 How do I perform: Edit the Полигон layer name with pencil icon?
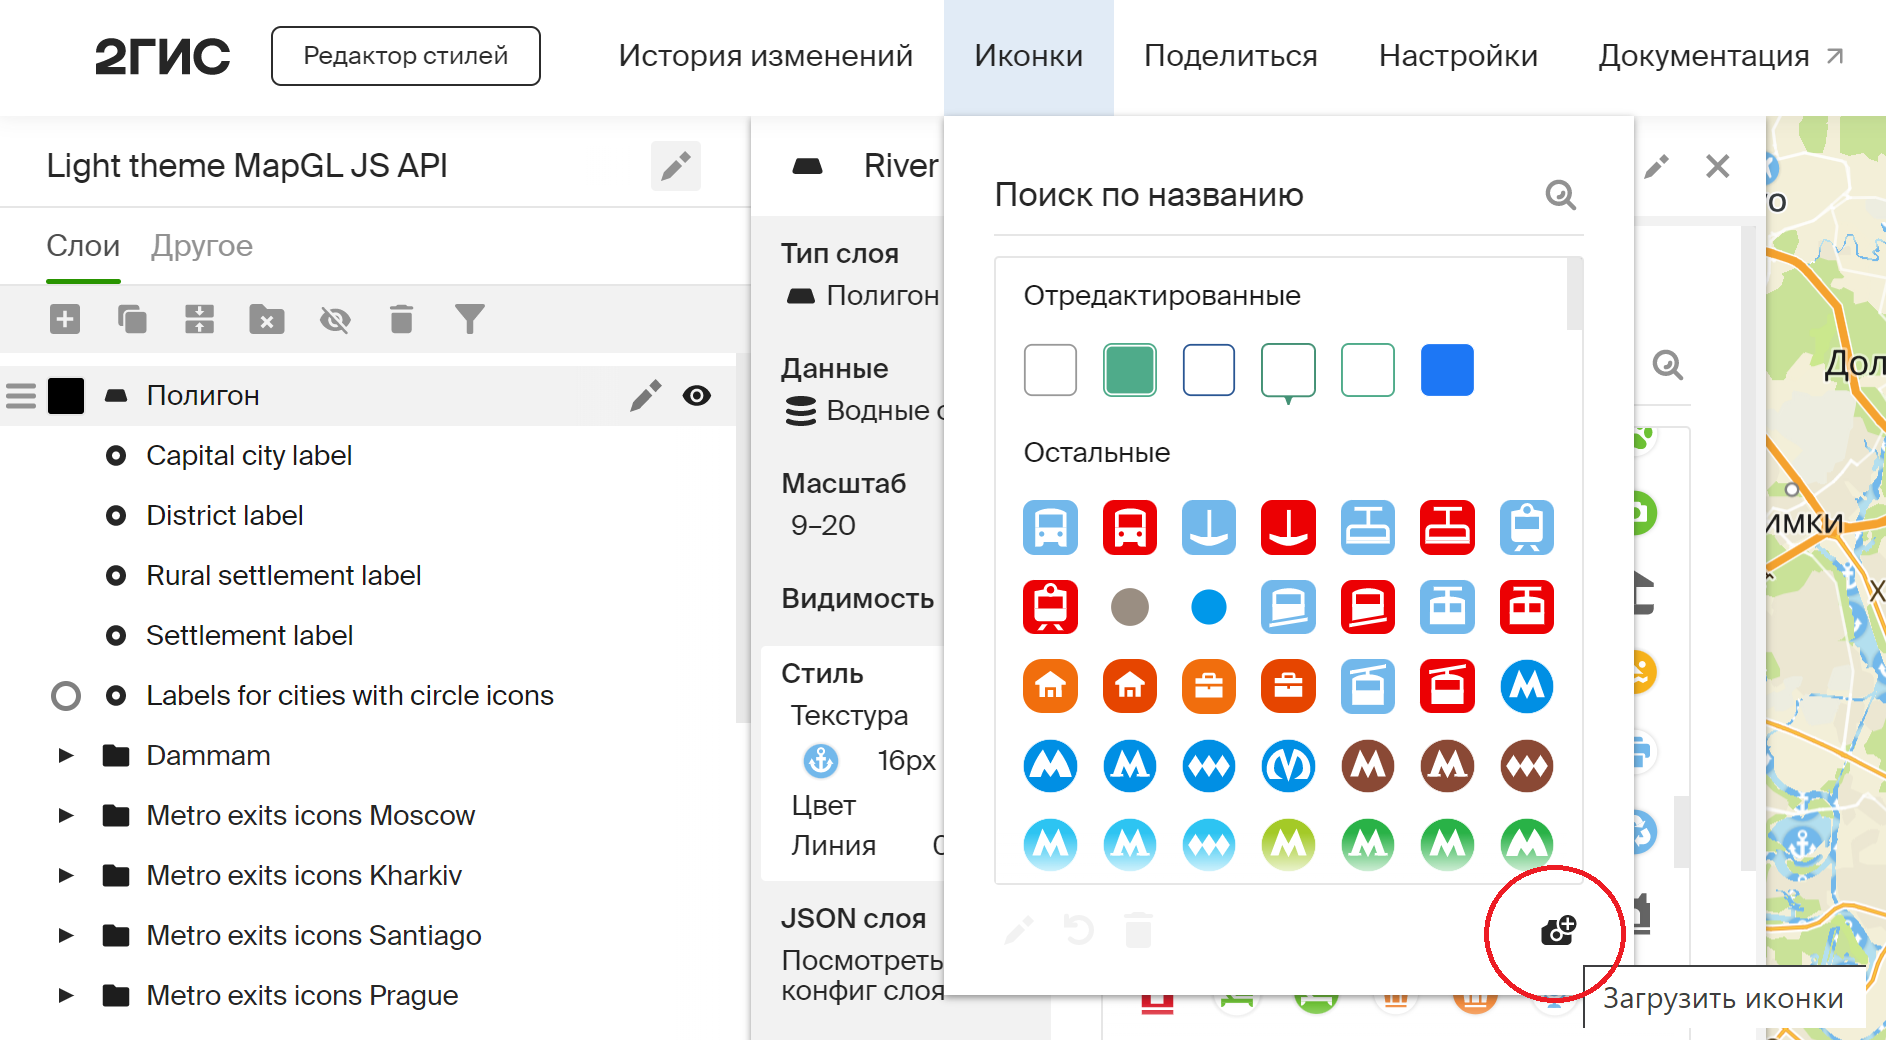pos(646,395)
